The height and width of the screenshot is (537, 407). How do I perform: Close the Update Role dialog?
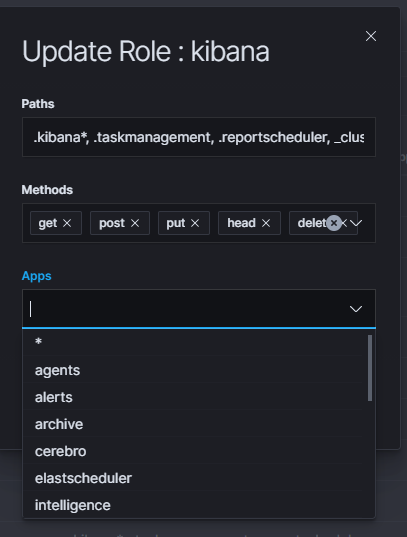point(371,36)
